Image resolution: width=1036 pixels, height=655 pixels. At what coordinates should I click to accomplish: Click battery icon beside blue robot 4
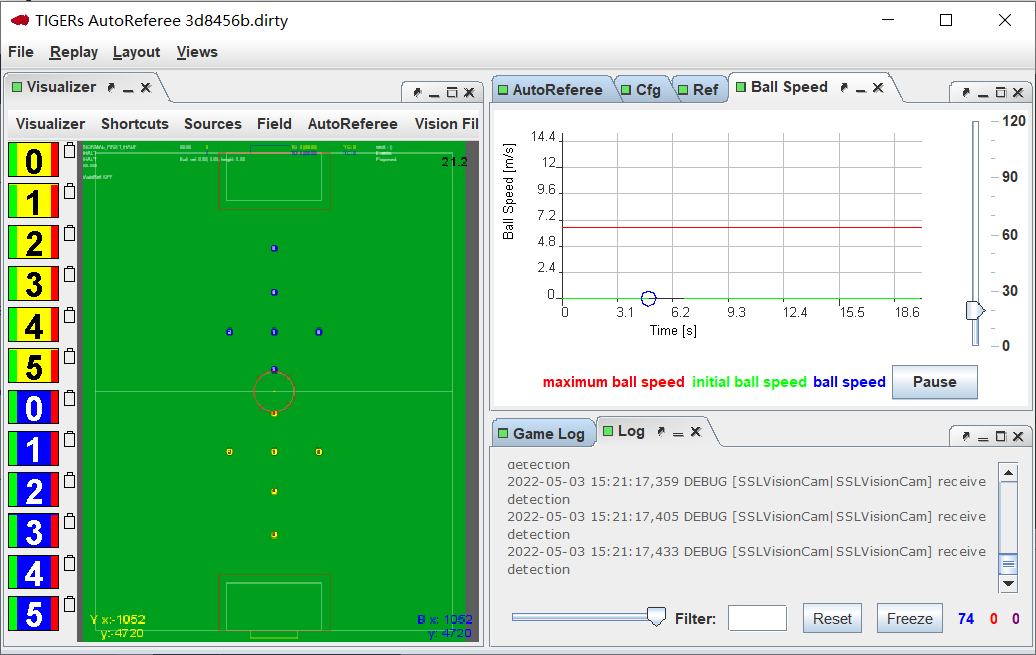click(x=69, y=563)
